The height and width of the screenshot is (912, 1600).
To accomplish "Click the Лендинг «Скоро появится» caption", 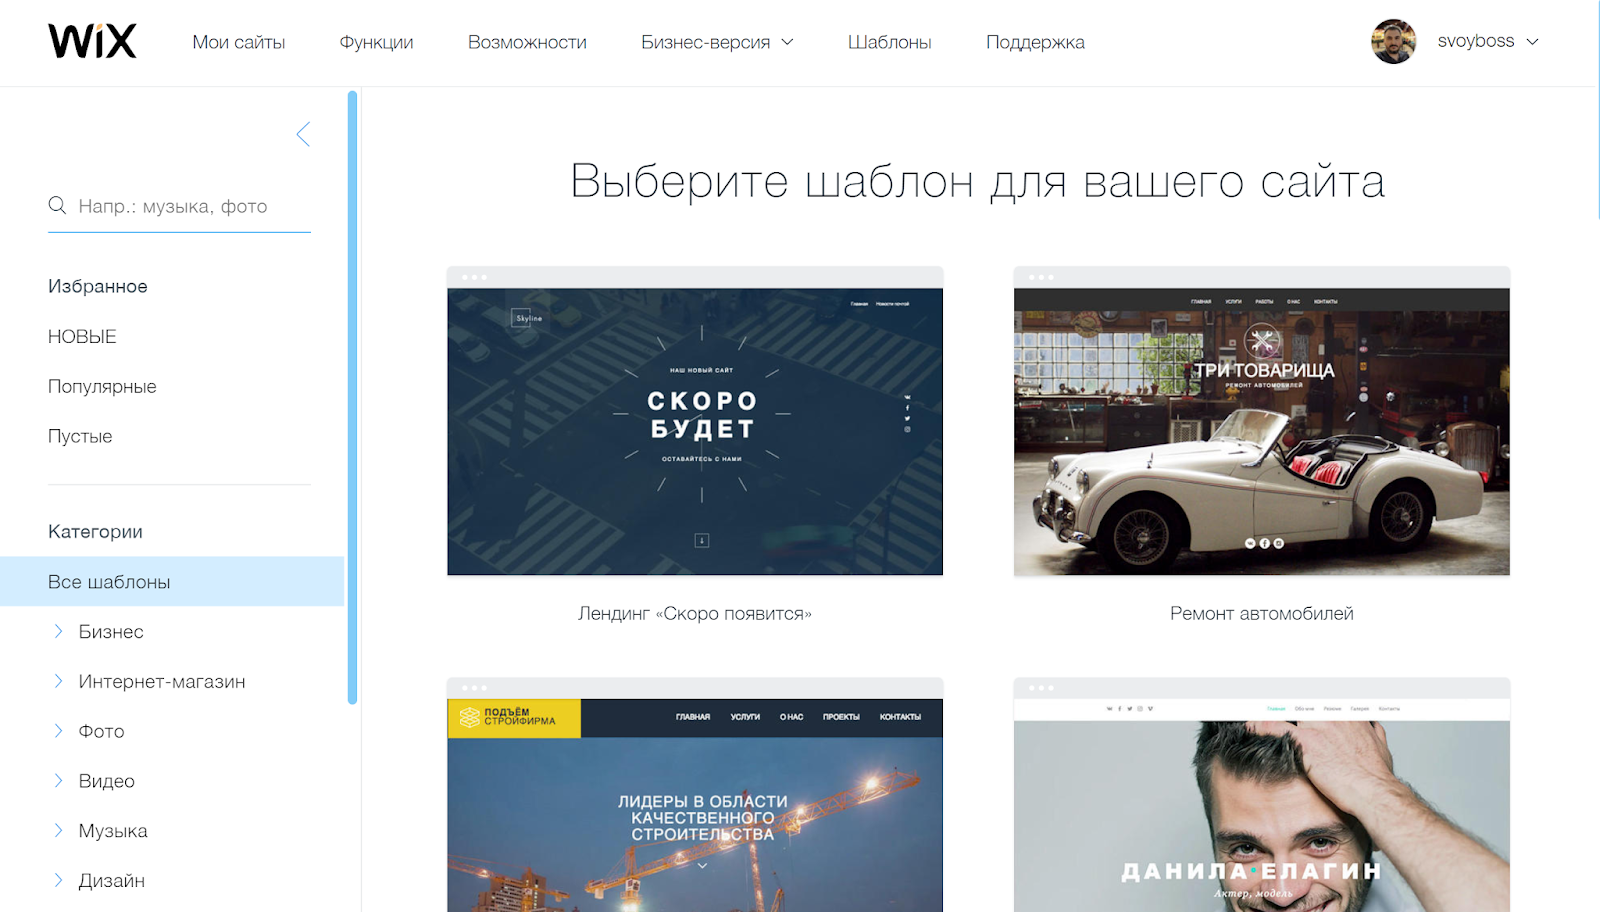I will pos(695,613).
